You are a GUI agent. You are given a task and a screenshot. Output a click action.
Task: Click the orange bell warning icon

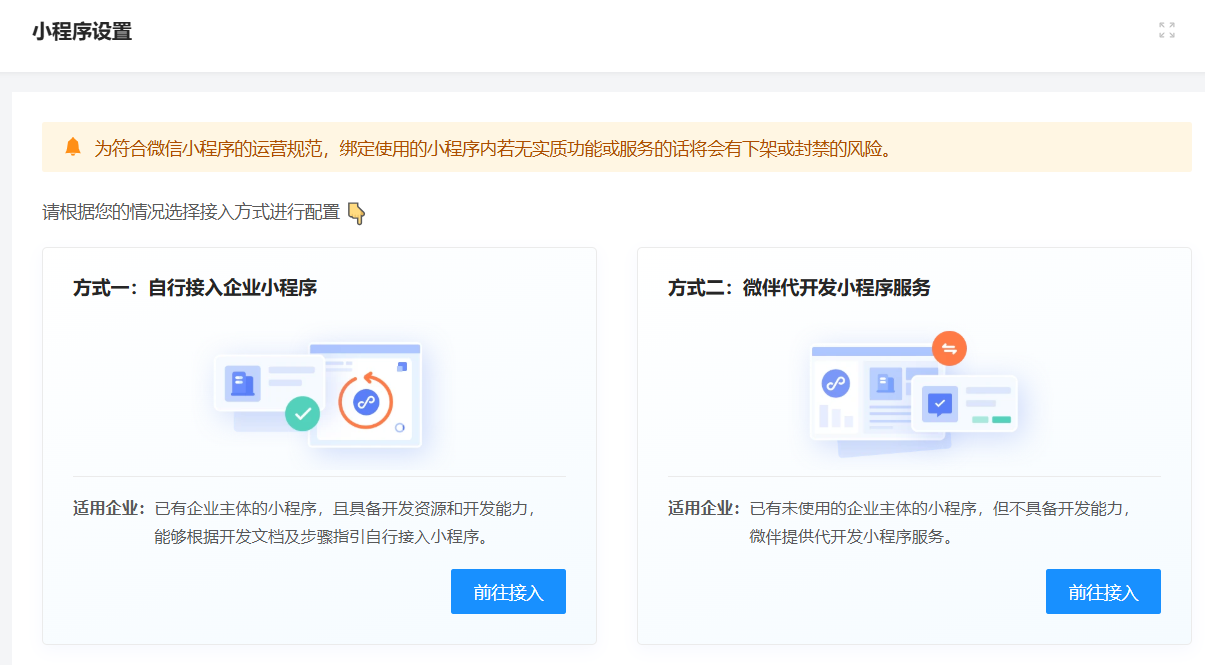coord(73,147)
